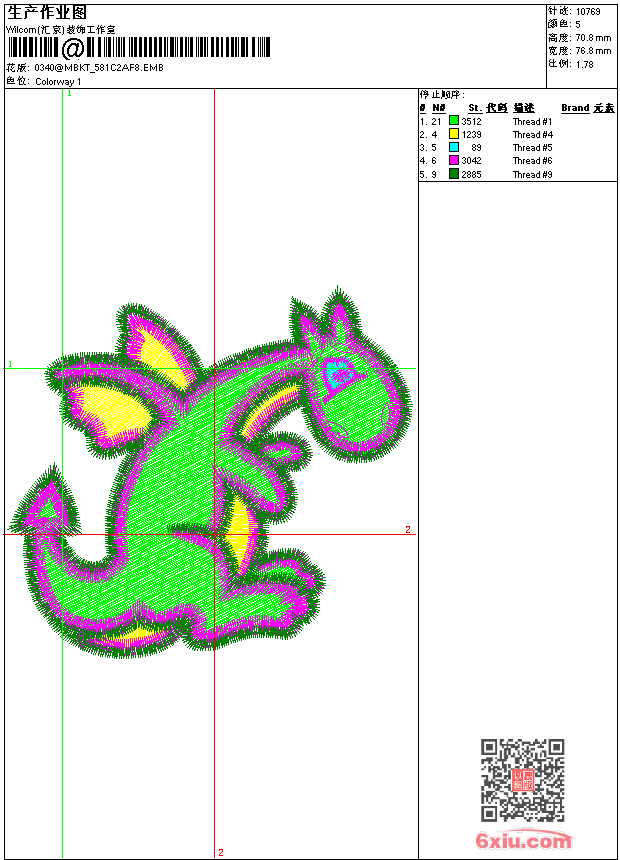
Task: Click the height value 70.8 mm
Action: [x=593, y=38]
